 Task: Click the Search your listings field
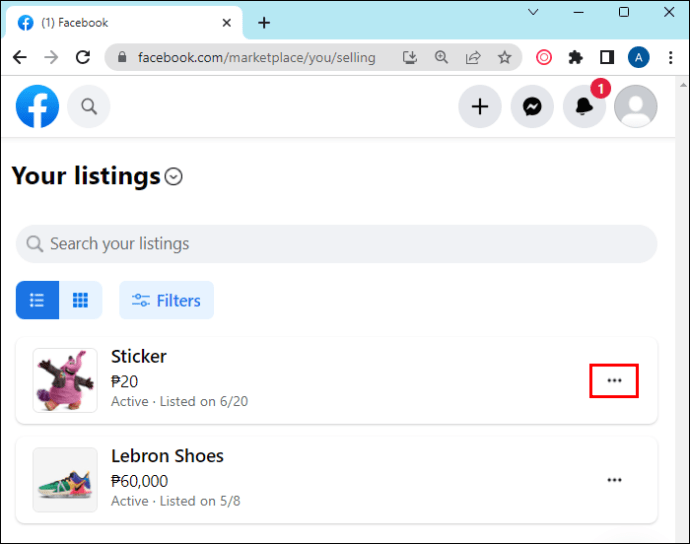(x=337, y=244)
